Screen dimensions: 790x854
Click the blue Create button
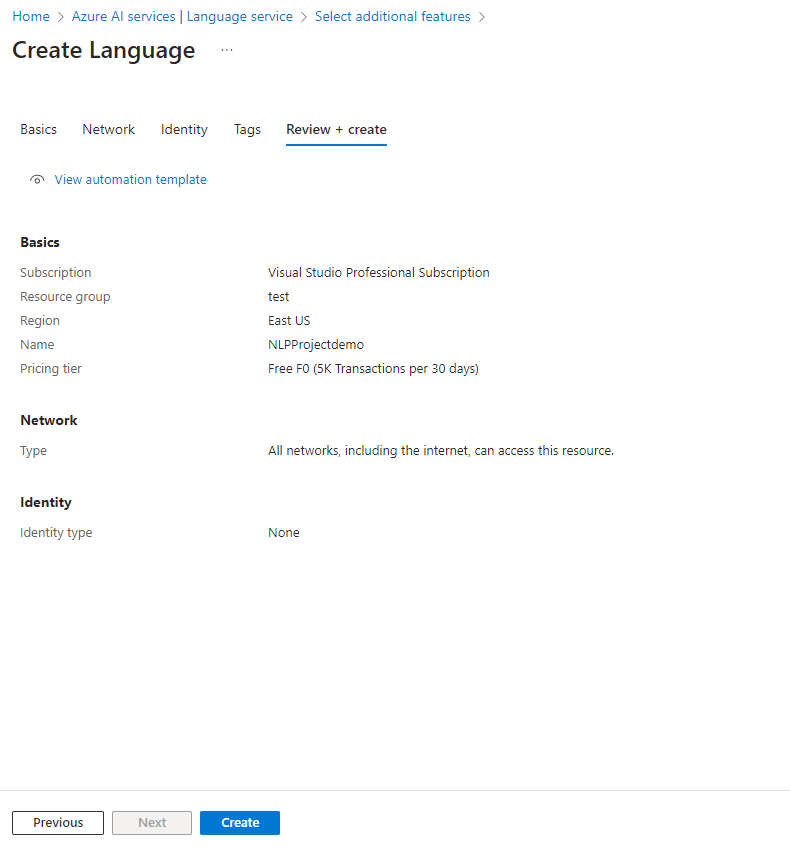click(x=240, y=822)
